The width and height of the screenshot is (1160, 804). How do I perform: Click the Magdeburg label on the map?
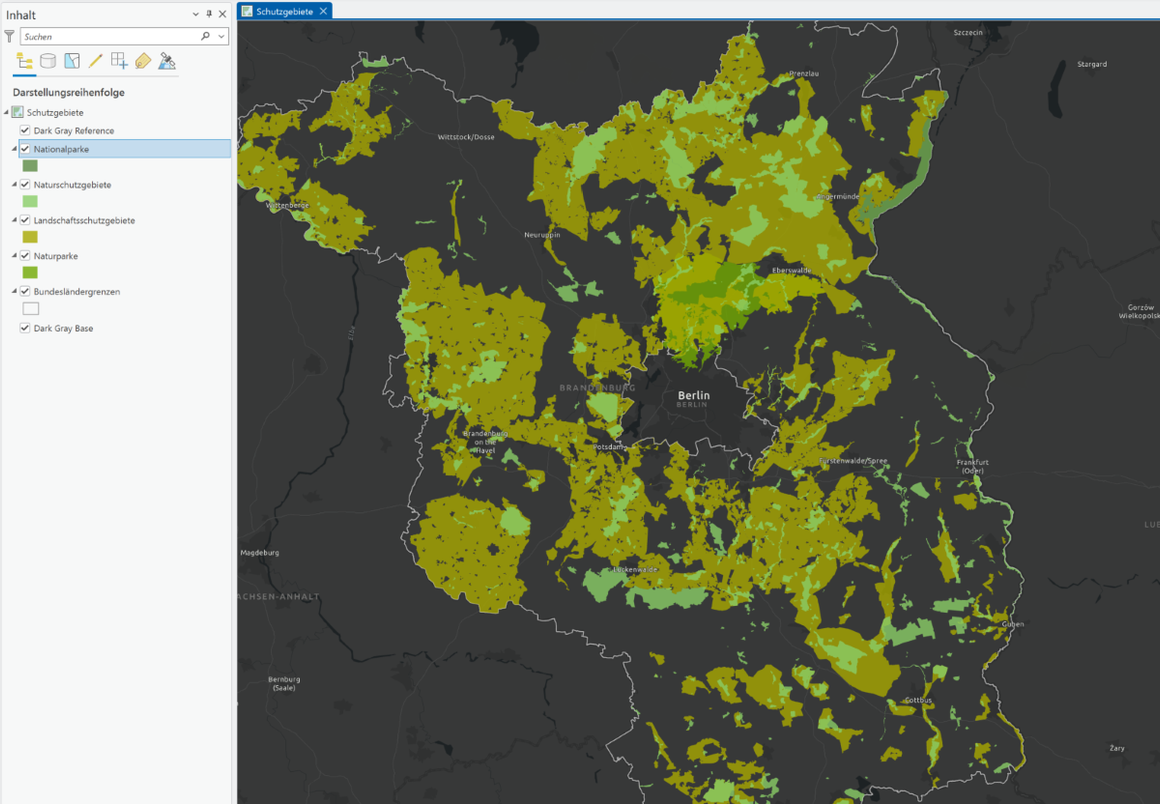pyautogui.click(x=260, y=553)
